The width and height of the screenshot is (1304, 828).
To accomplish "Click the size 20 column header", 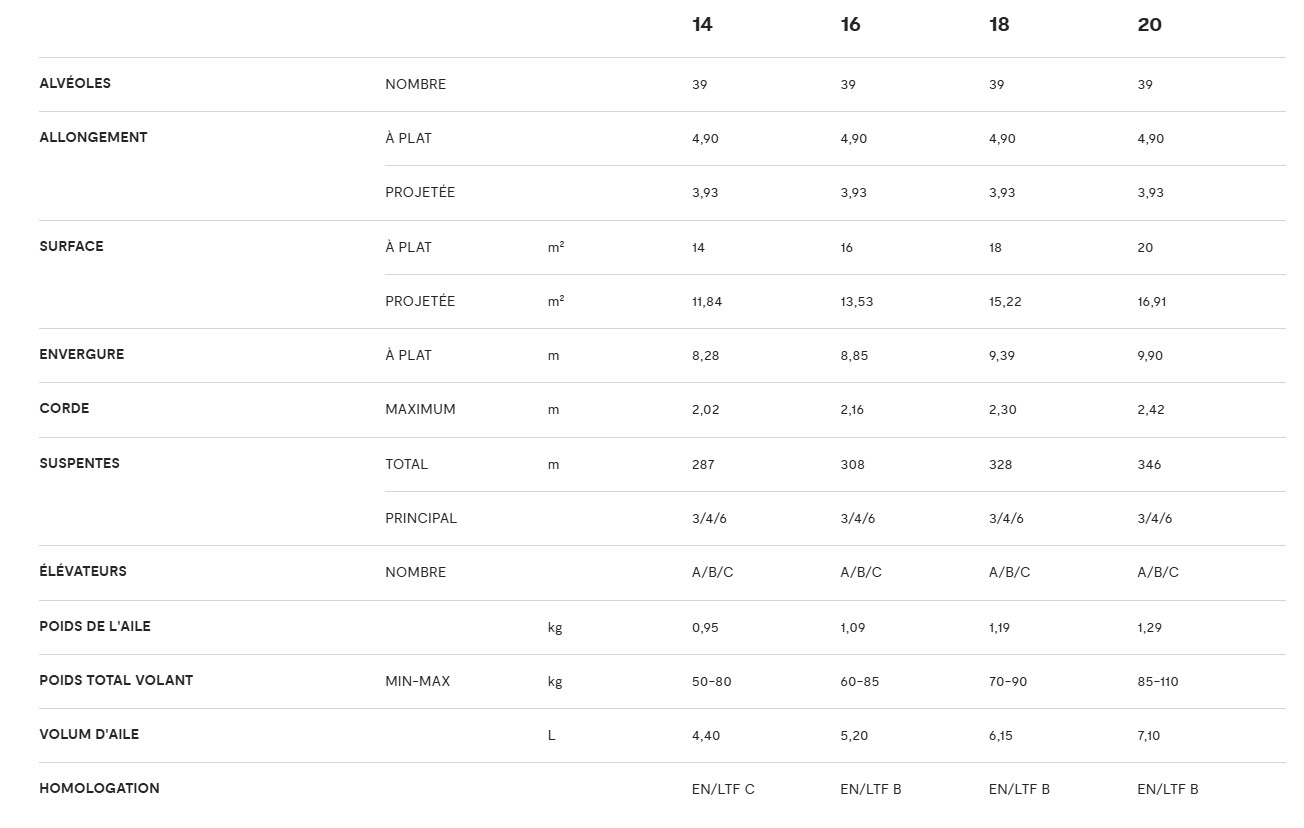I will pos(1149,25).
